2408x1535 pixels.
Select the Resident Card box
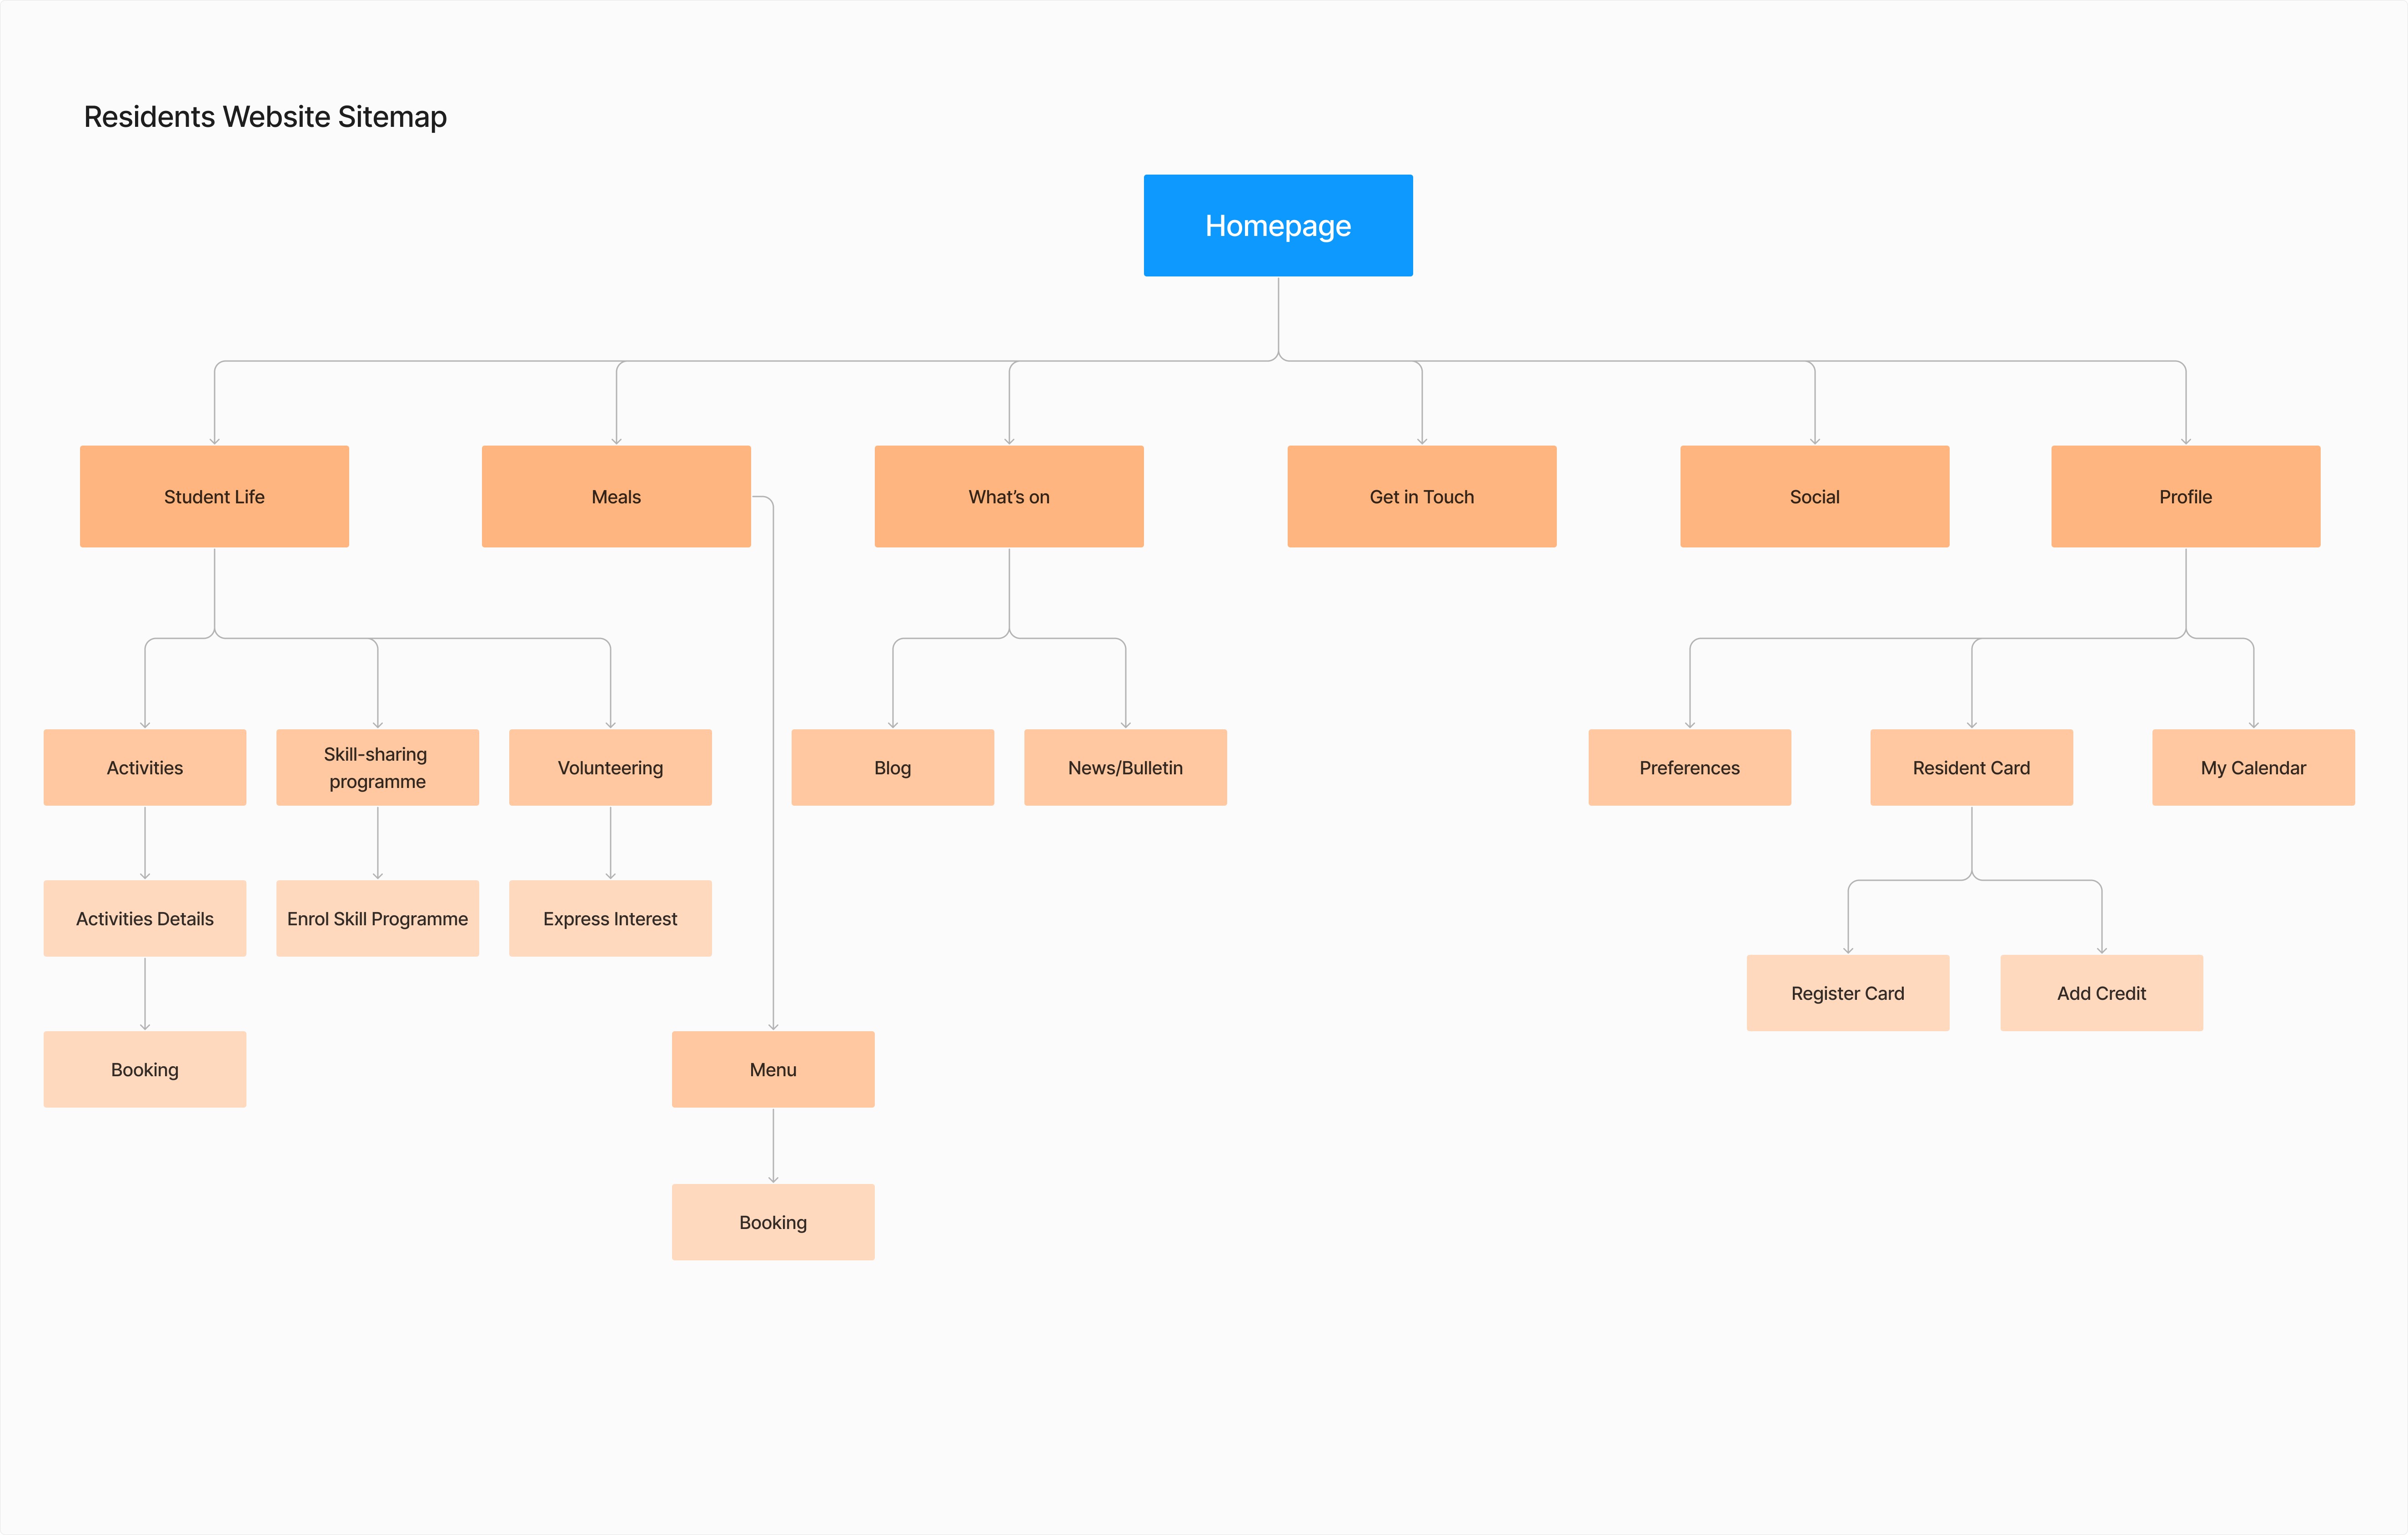click(1971, 767)
